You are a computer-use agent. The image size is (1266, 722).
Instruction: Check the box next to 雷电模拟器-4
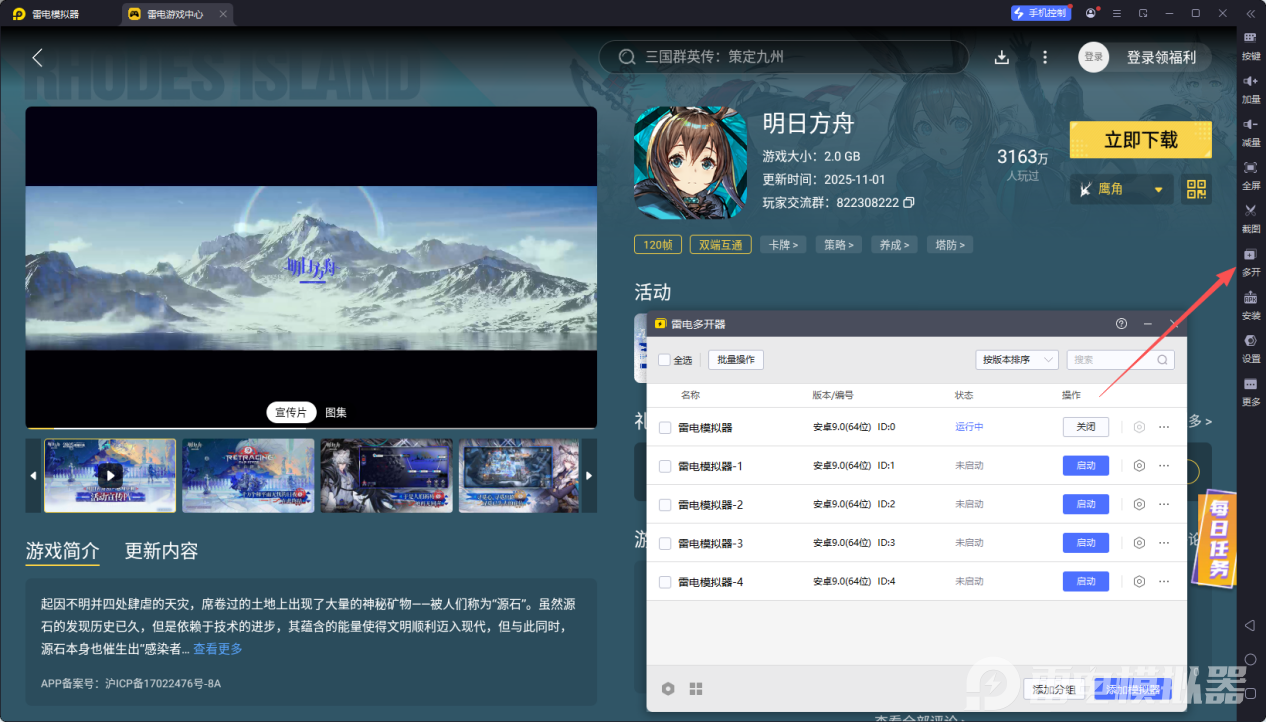pos(665,581)
